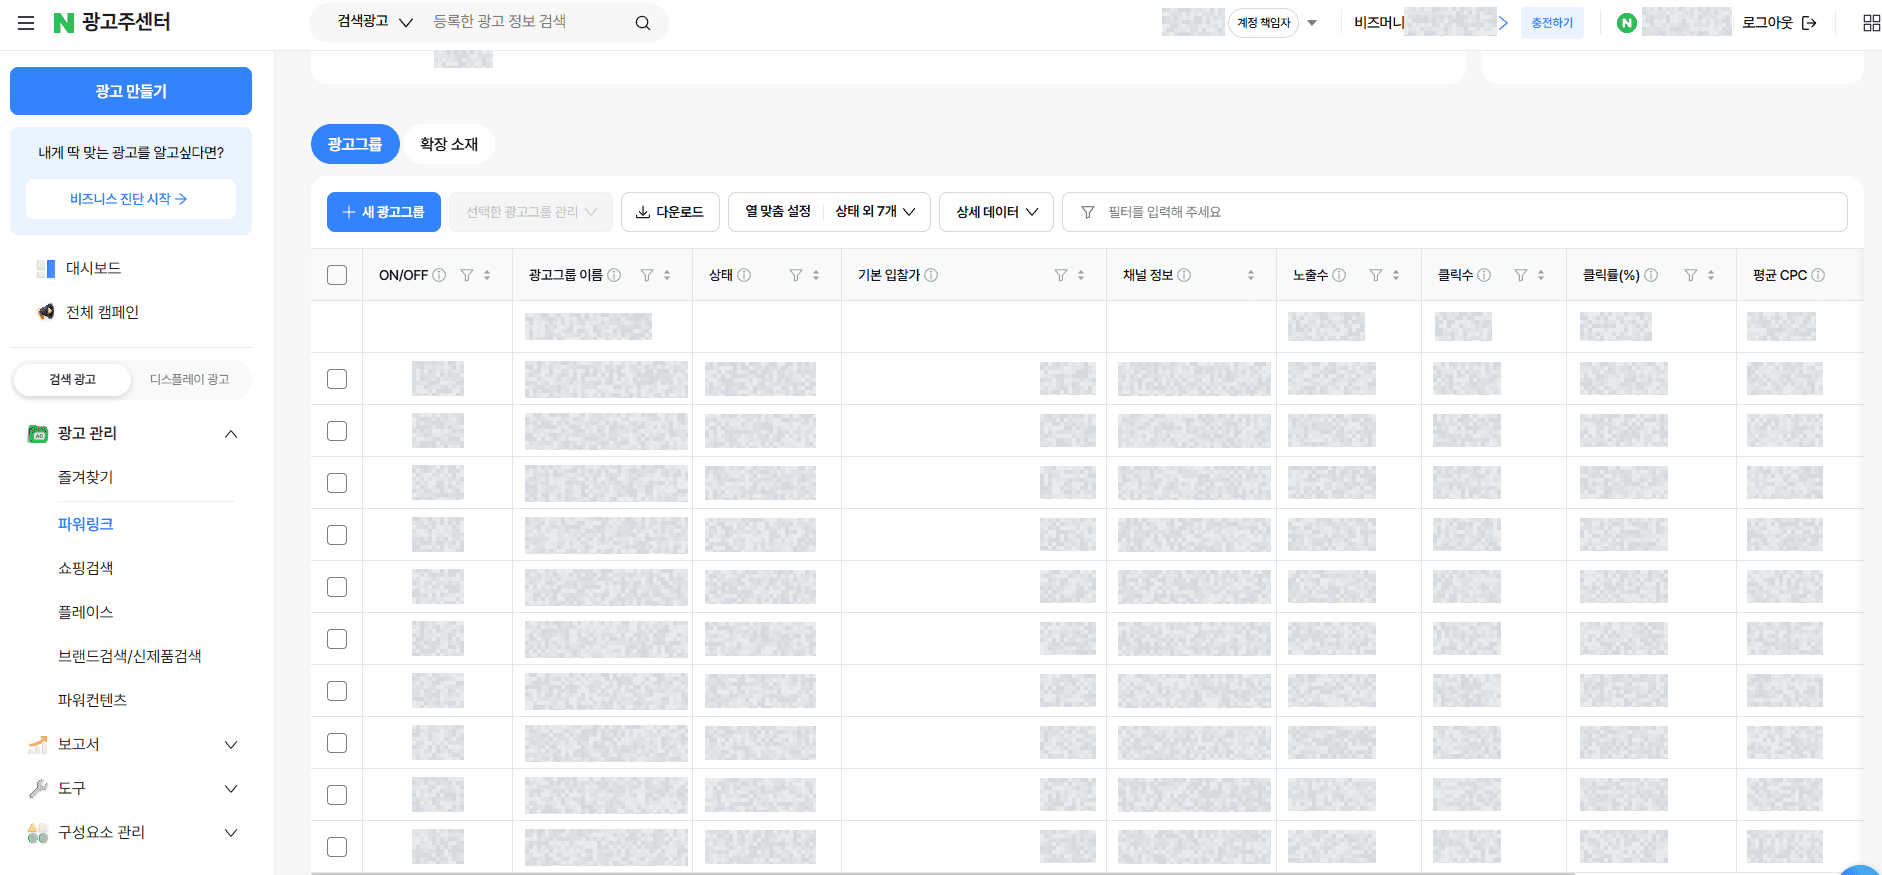Viewport: 1882px width, 875px height.
Task: Click the search magnifier icon
Action: click(x=643, y=23)
